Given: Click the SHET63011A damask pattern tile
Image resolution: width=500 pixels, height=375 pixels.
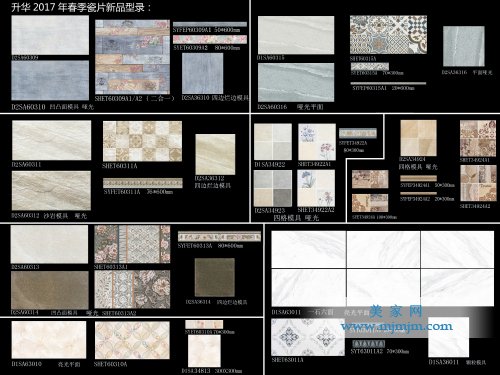Looking at the screenshot, I should pyautogui.click(x=308, y=337).
